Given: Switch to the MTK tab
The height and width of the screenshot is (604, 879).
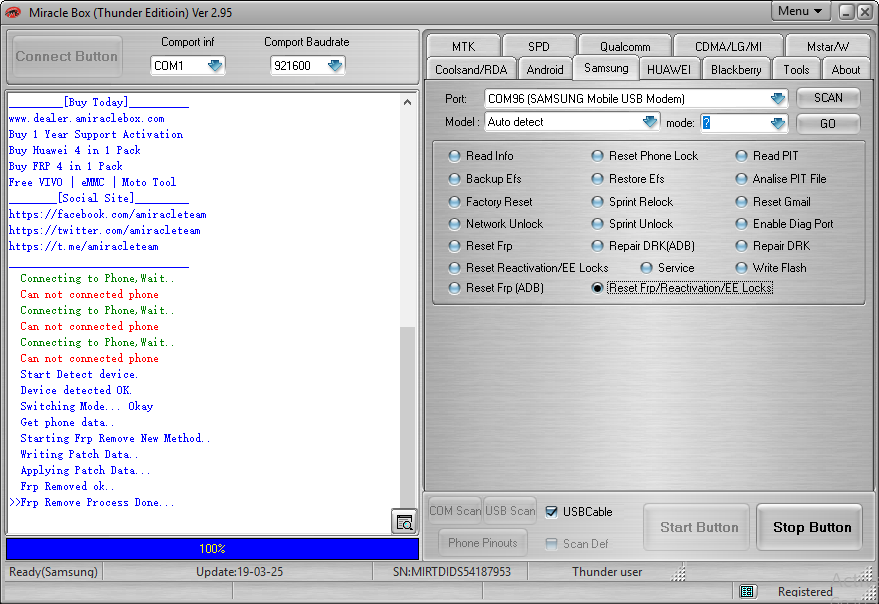Looking at the screenshot, I should click(463, 46).
